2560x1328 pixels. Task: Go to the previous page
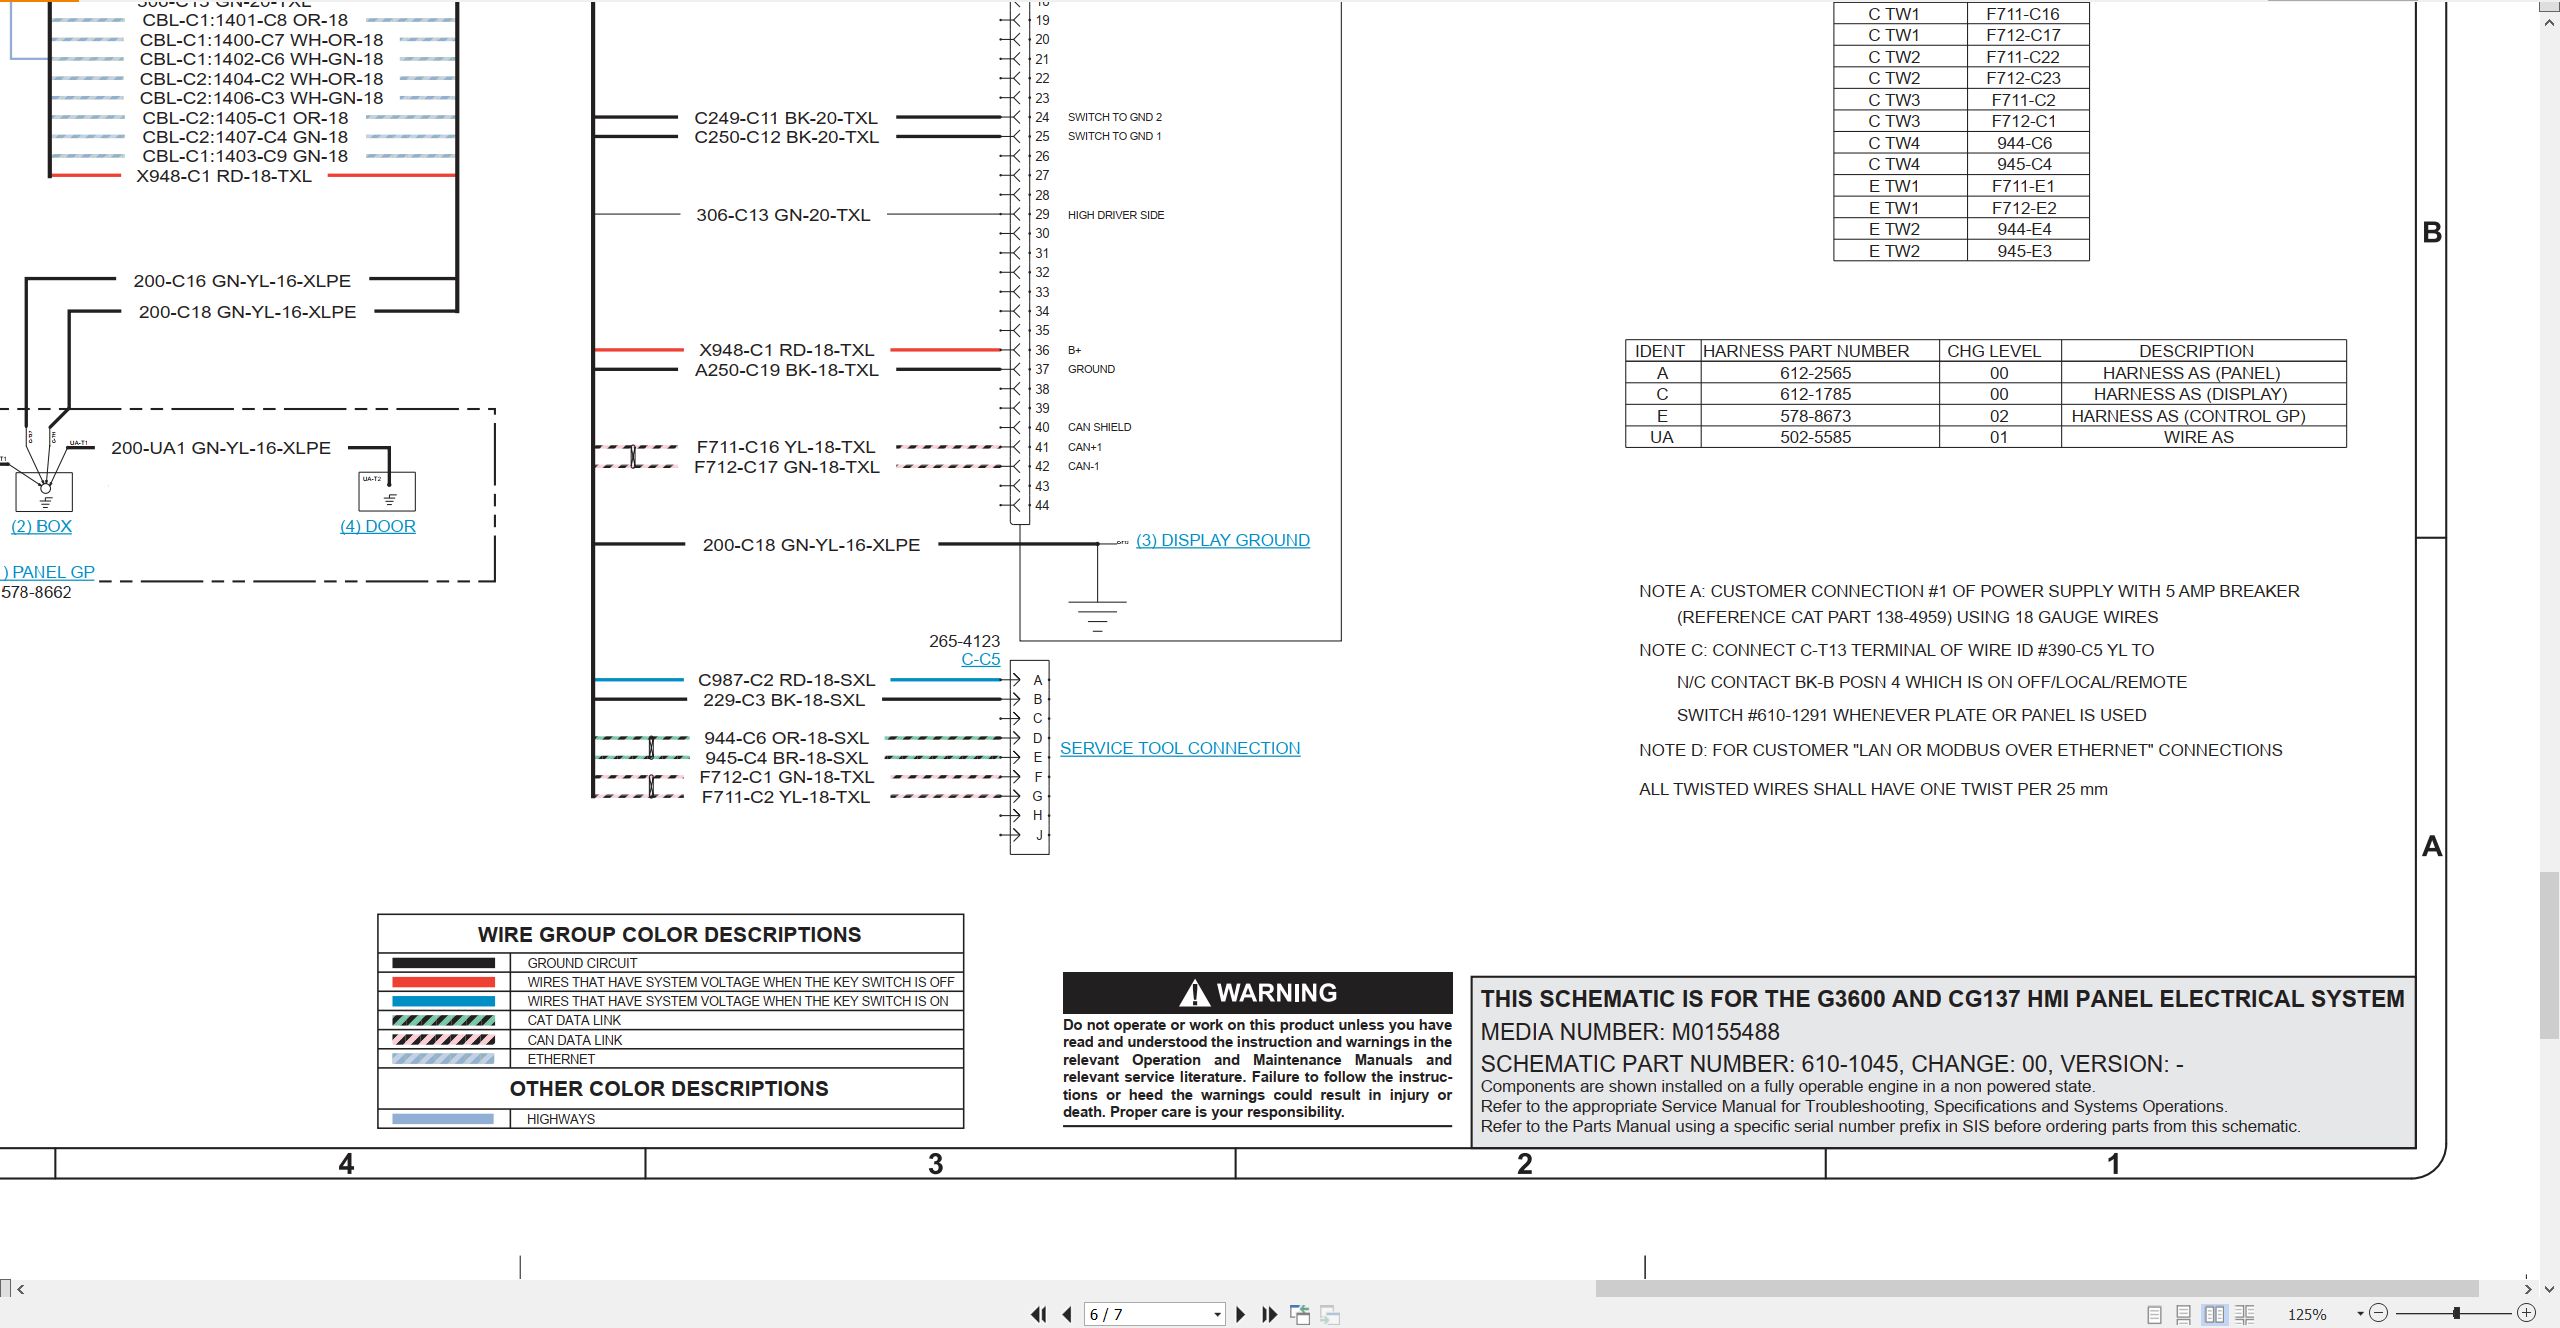pyautogui.click(x=1067, y=1314)
